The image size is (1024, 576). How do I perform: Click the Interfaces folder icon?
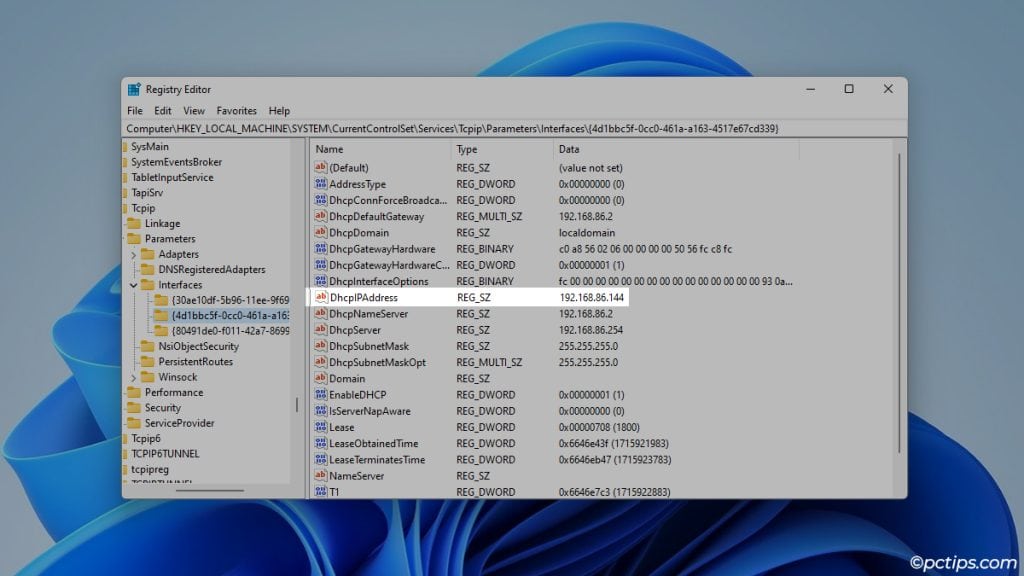pyautogui.click(x=148, y=285)
